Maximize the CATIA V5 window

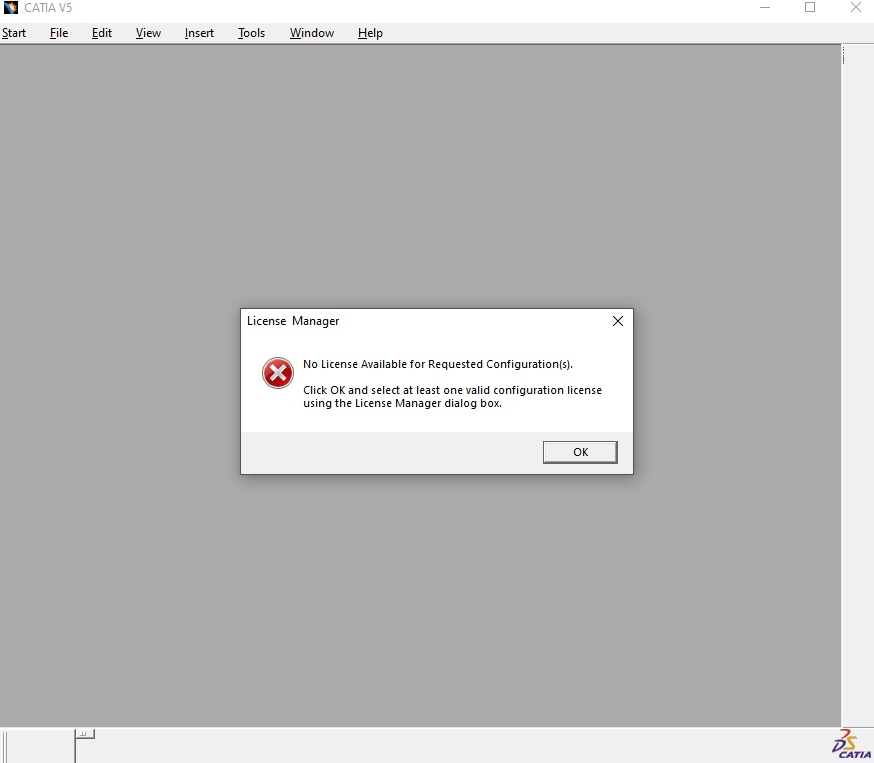point(810,8)
